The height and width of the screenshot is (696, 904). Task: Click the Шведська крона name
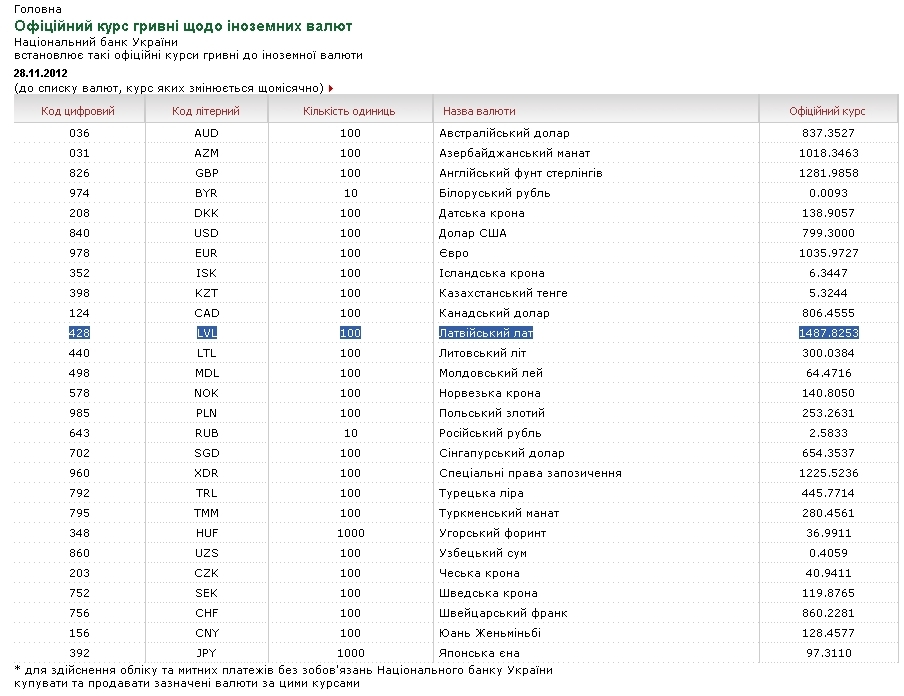[x=488, y=593]
